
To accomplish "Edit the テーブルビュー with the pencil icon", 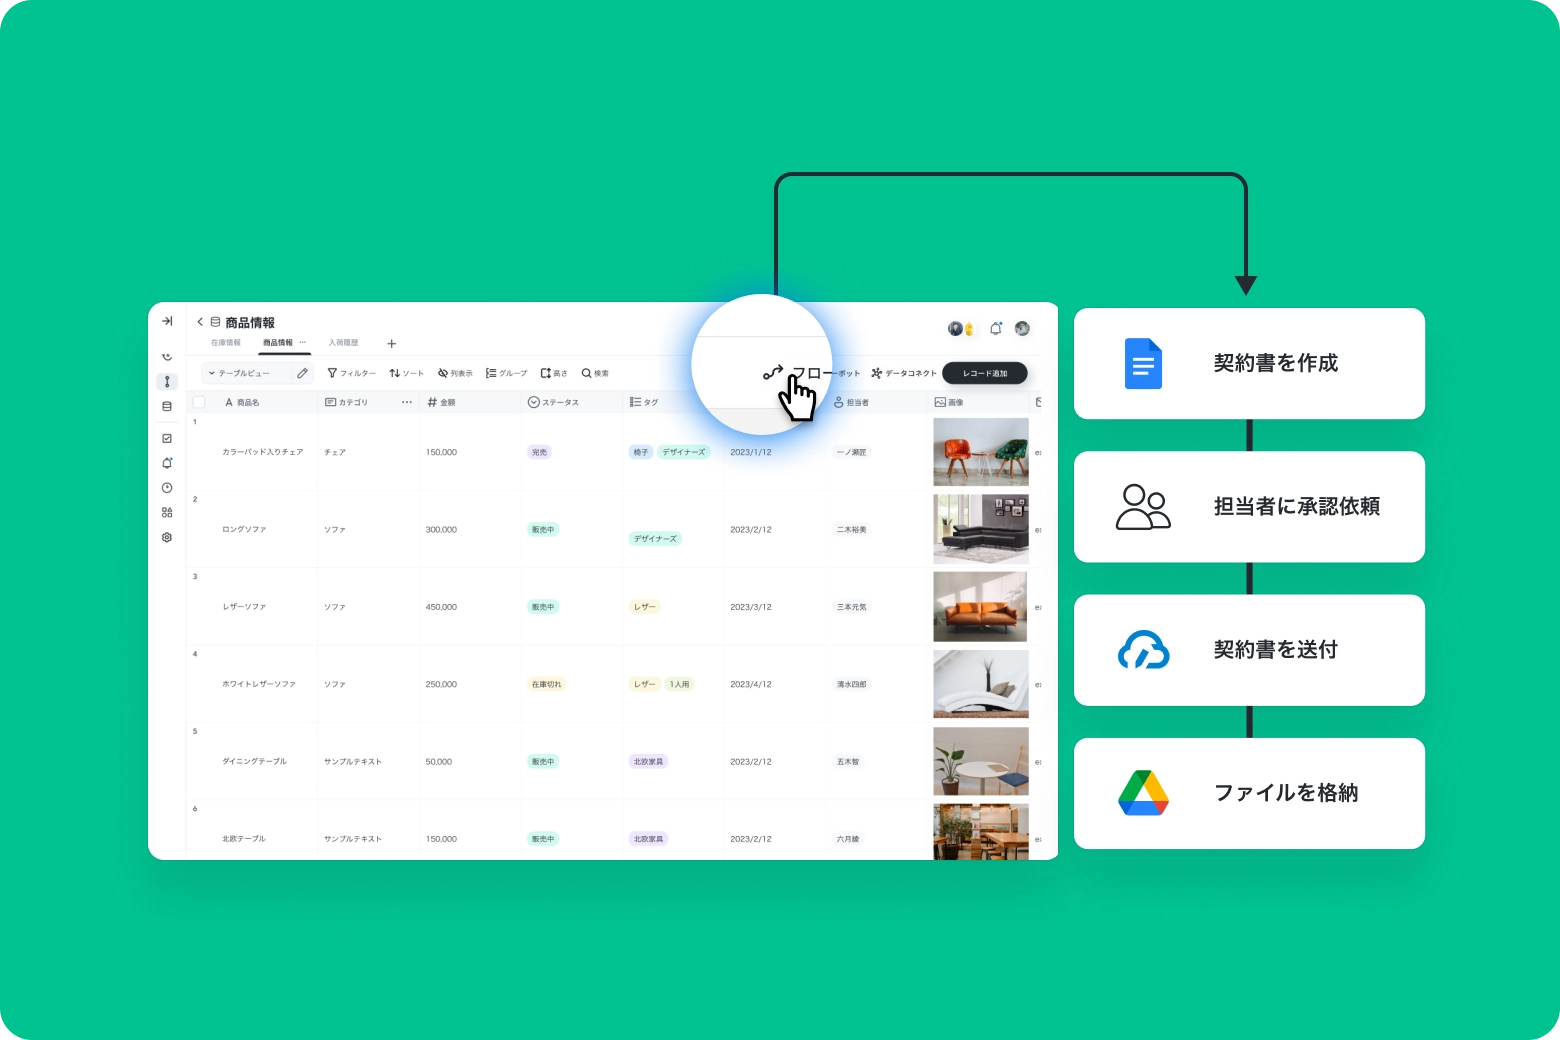I will [x=302, y=372].
